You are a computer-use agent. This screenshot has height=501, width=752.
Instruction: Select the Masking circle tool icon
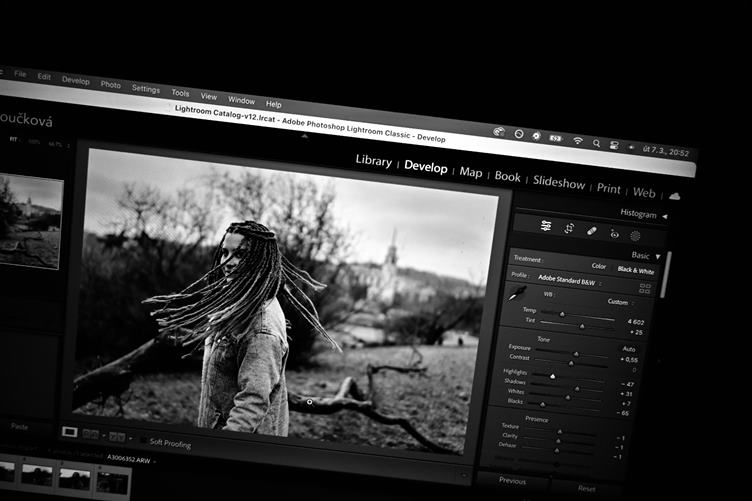(635, 236)
